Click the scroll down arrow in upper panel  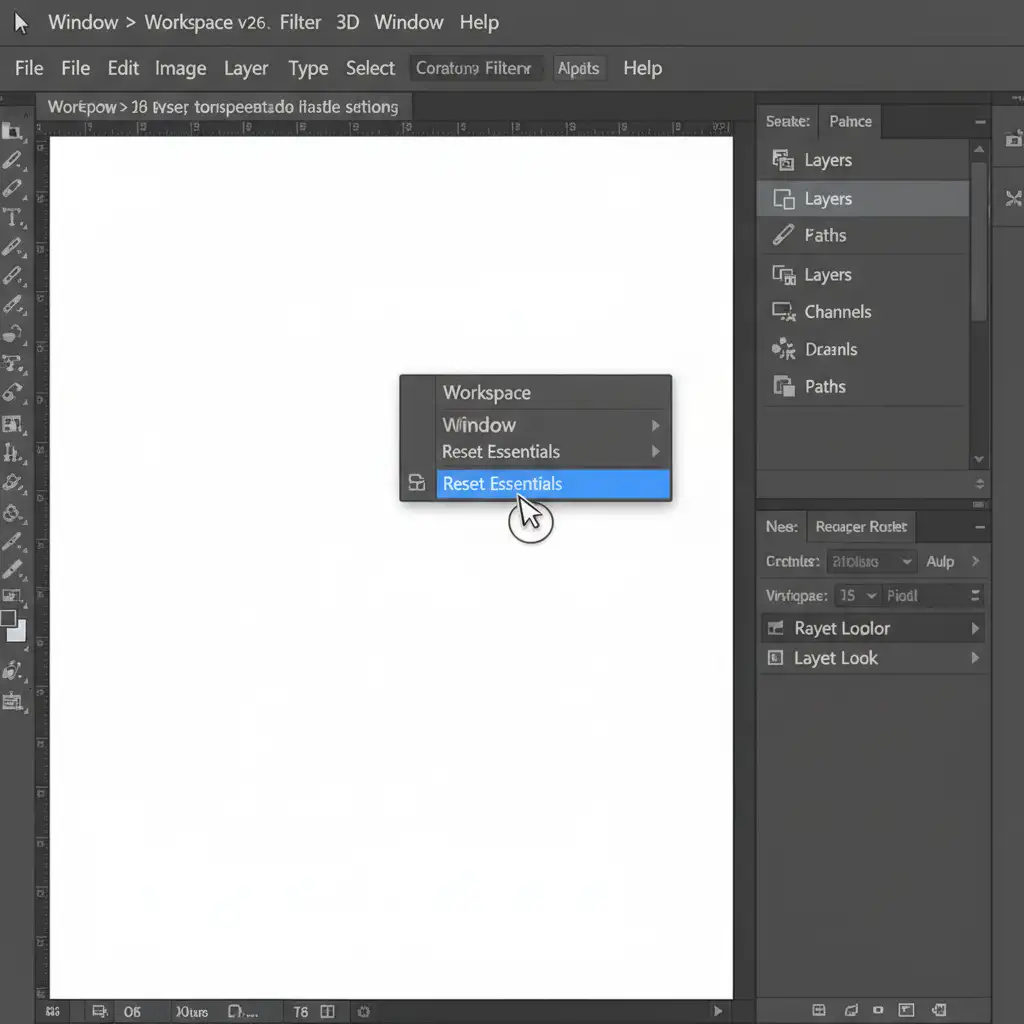click(x=978, y=459)
